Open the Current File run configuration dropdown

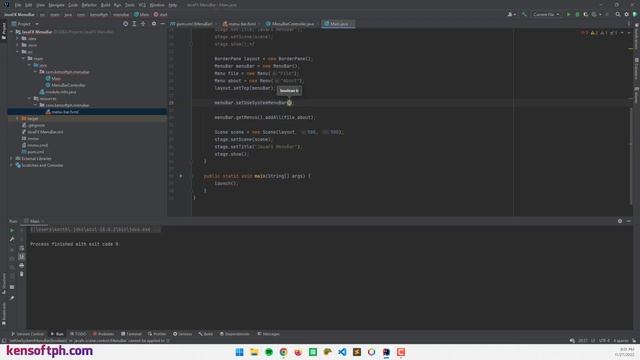tap(546, 14)
